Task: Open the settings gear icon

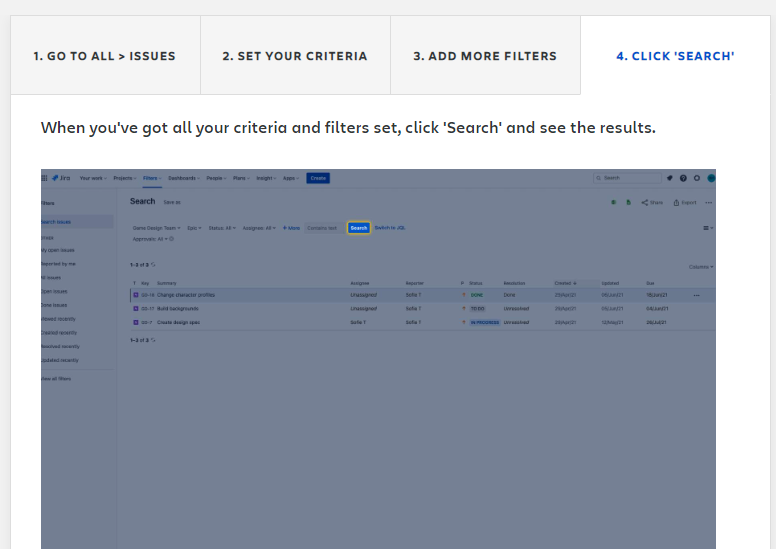Action: click(697, 178)
